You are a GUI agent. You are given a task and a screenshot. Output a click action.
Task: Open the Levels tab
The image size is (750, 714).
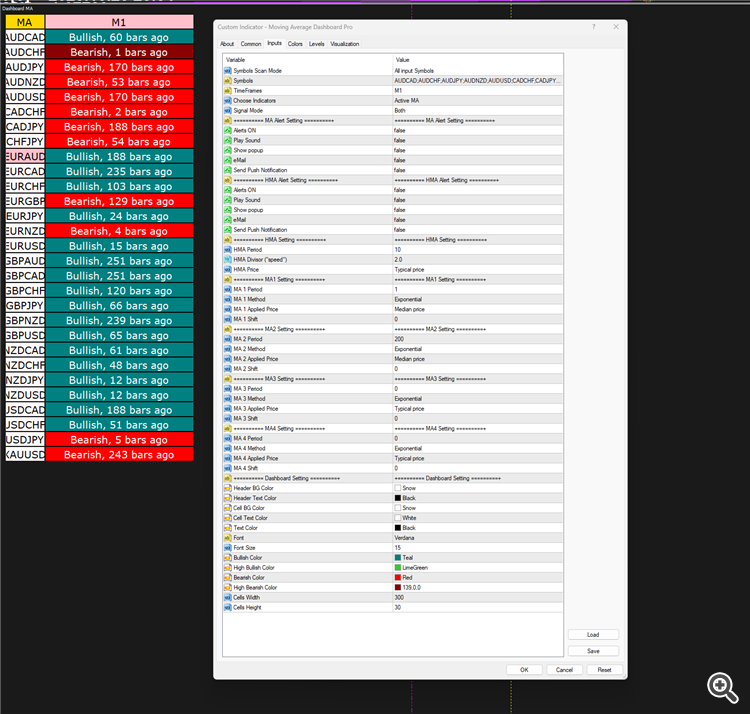[x=317, y=44]
